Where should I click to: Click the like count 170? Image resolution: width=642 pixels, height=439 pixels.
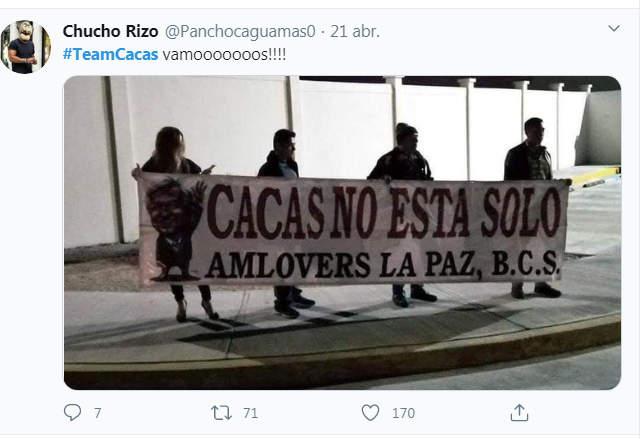(x=403, y=413)
